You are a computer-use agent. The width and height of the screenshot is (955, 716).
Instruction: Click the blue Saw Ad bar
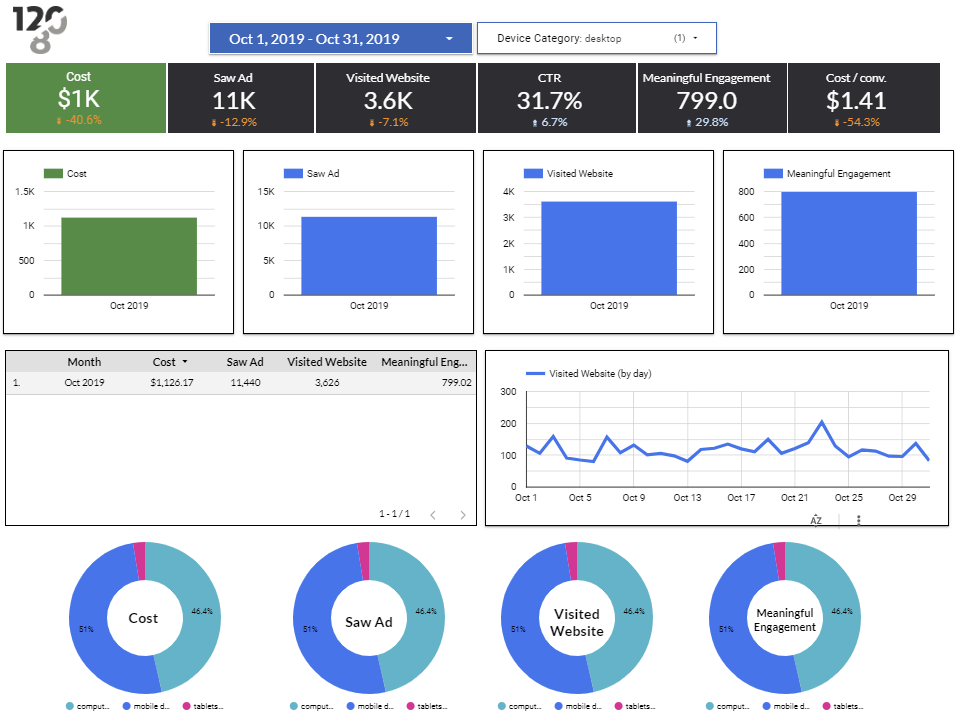coord(369,256)
